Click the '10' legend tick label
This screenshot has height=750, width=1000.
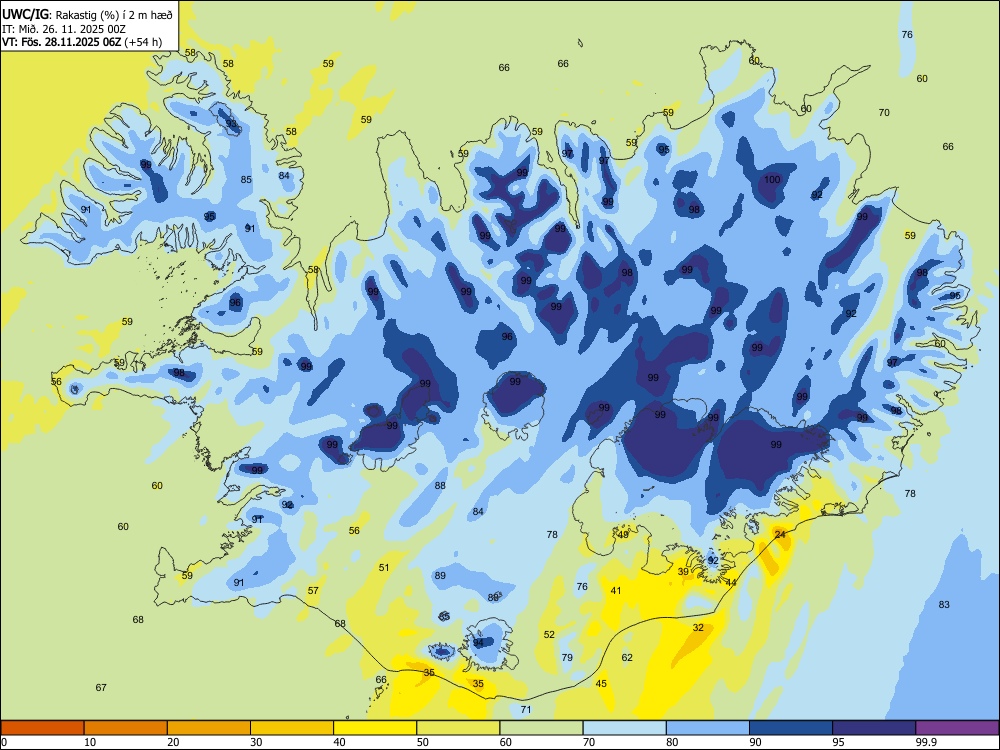90,742
